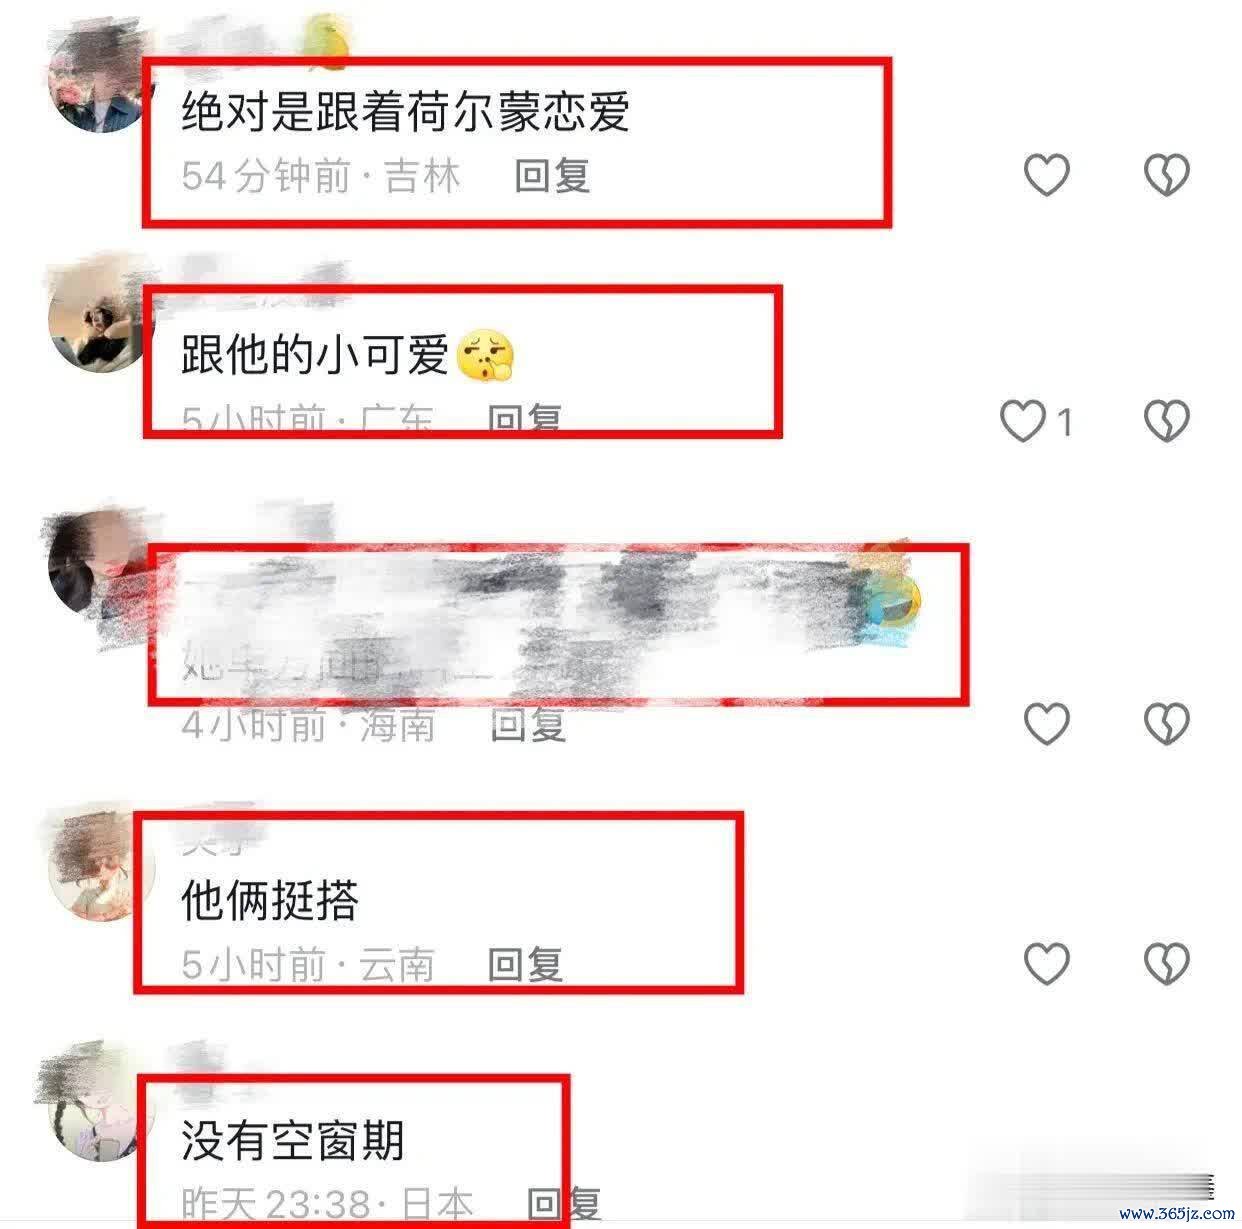
Task: Select the comment text 没有空窗期
Action: coord(293,1140)
